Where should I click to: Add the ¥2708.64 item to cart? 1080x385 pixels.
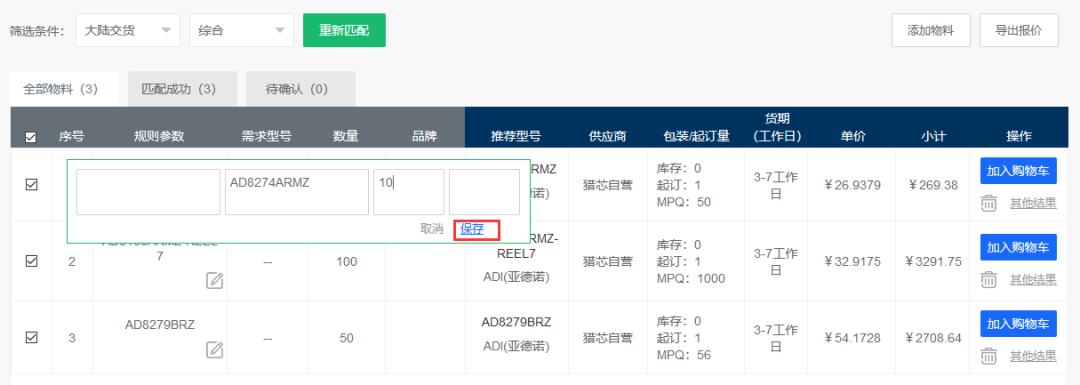(x=1018, y=324)
